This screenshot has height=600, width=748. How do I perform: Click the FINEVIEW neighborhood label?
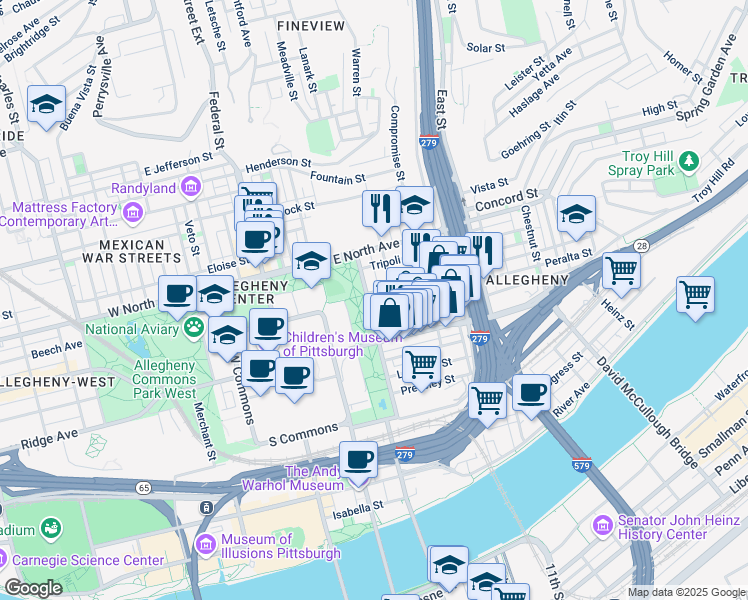(311, 26)
